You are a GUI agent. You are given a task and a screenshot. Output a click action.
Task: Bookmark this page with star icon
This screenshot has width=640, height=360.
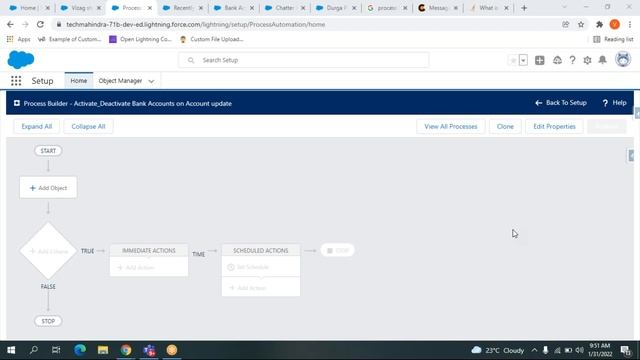click(581, 24)
